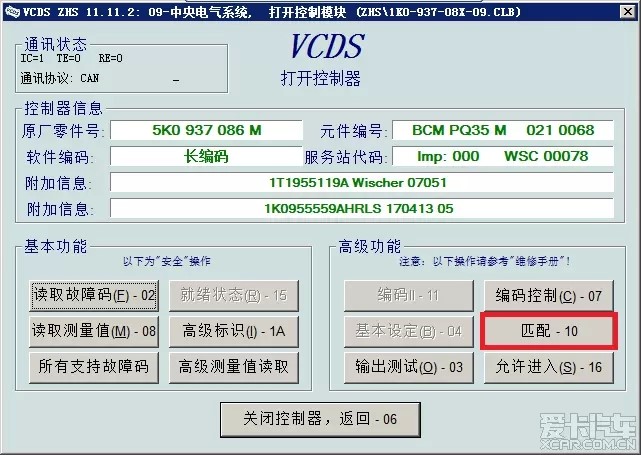This screenshot has width=641, height=455.
Task: Click the VCDS title bar application icon
Action: click(x=10, y=10)
